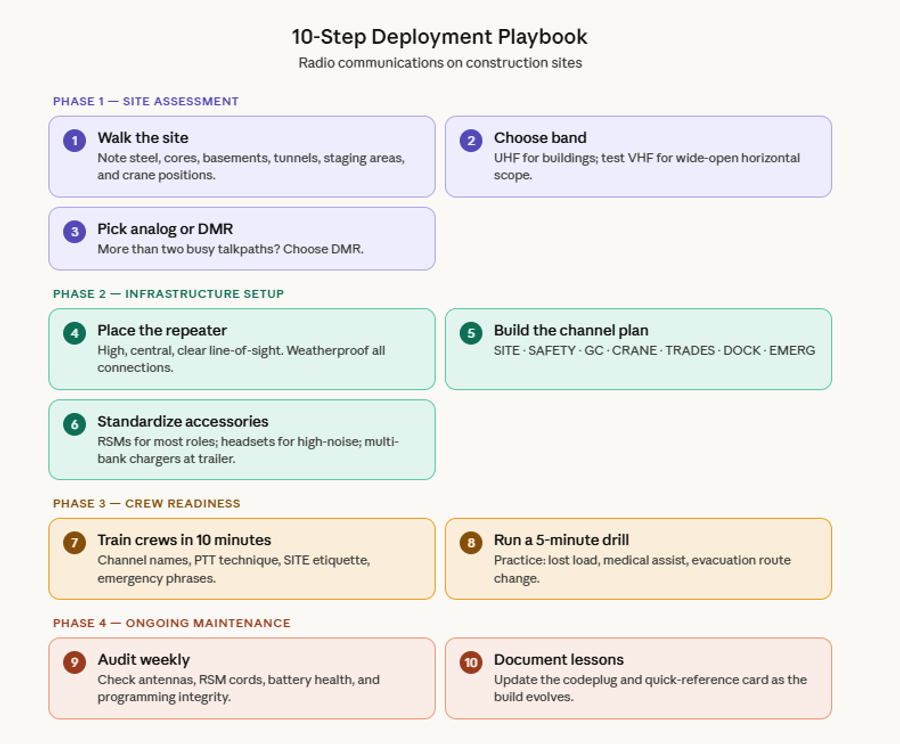Click the step 3 badge for Pick analog or DMR
This screenshot has width=900, height=744.
click(x=73, y=231)
